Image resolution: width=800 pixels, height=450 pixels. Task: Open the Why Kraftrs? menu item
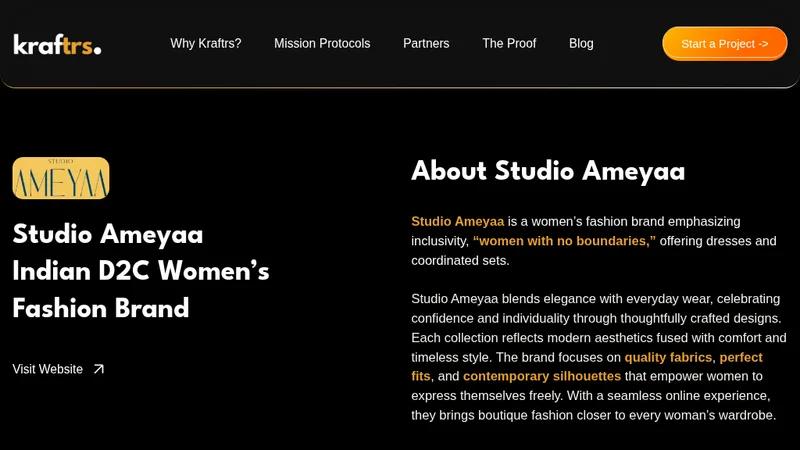pos(206,43)
